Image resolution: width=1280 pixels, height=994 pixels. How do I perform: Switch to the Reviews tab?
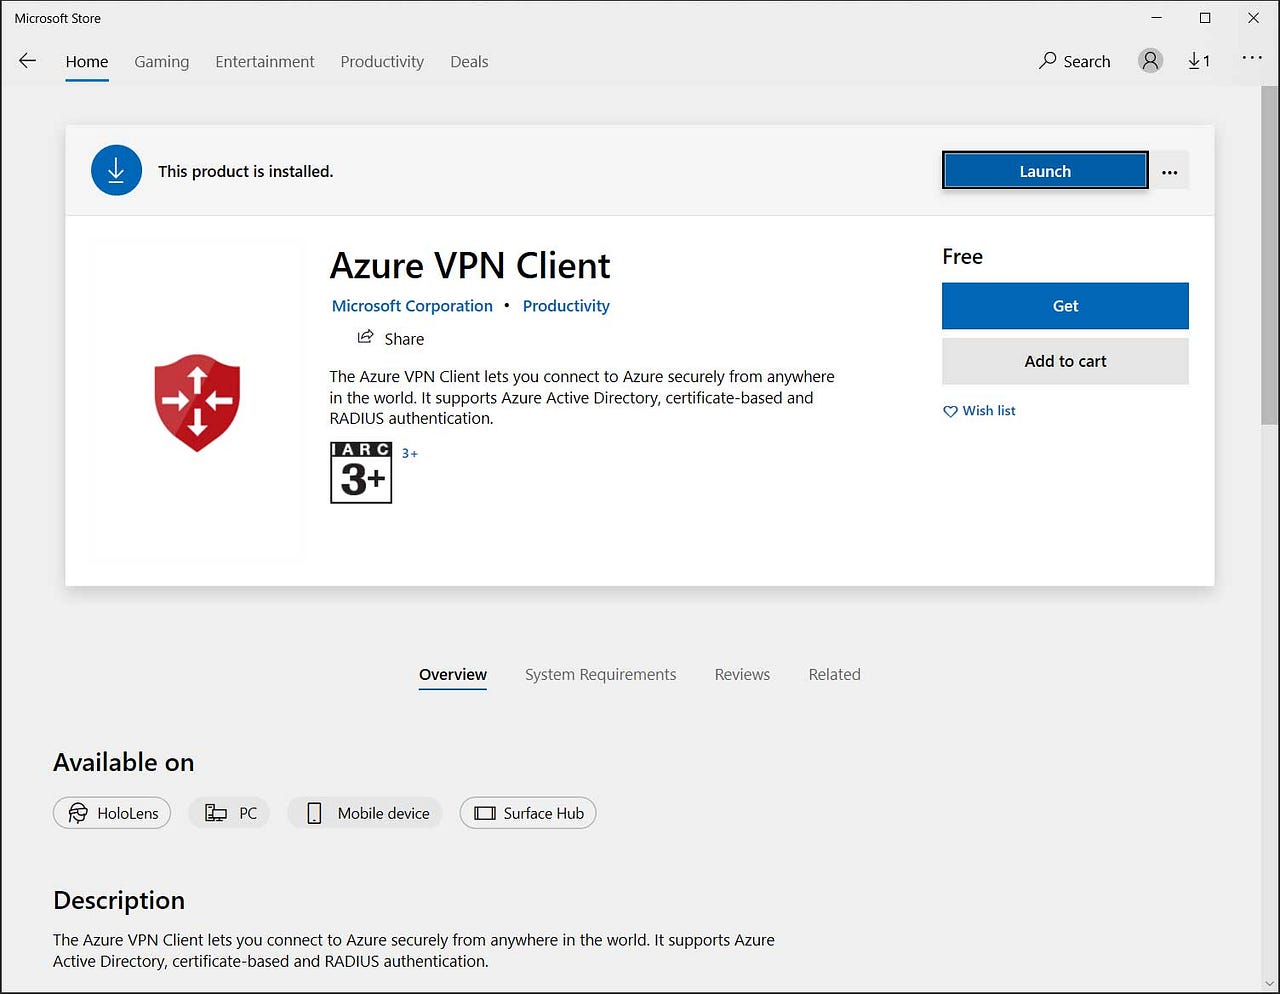click(742, 674)
